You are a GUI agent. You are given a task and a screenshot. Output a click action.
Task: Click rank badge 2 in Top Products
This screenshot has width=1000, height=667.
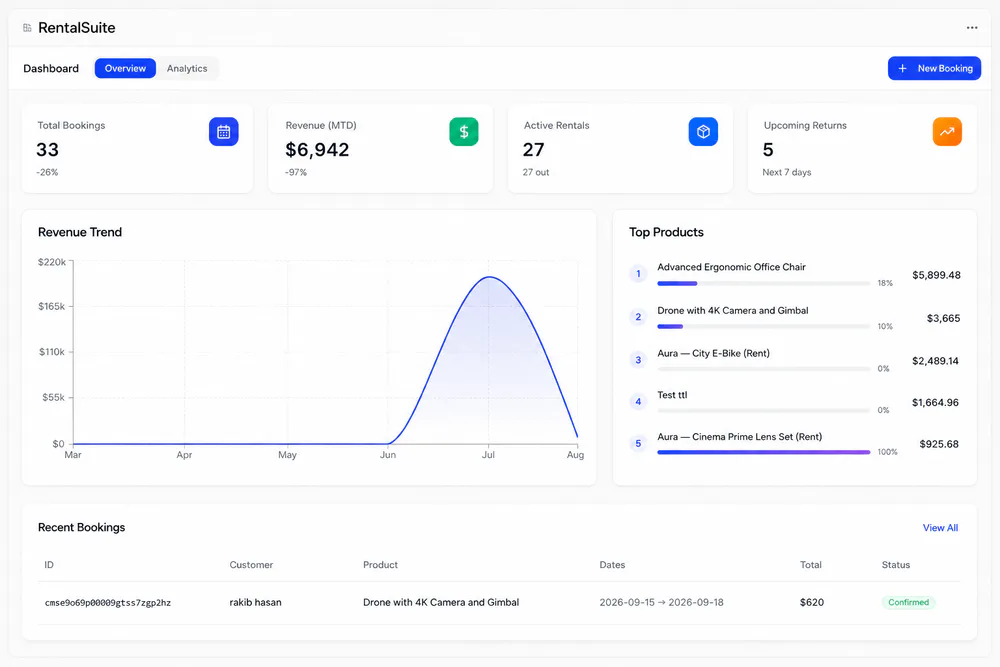(x=638, y=317)
